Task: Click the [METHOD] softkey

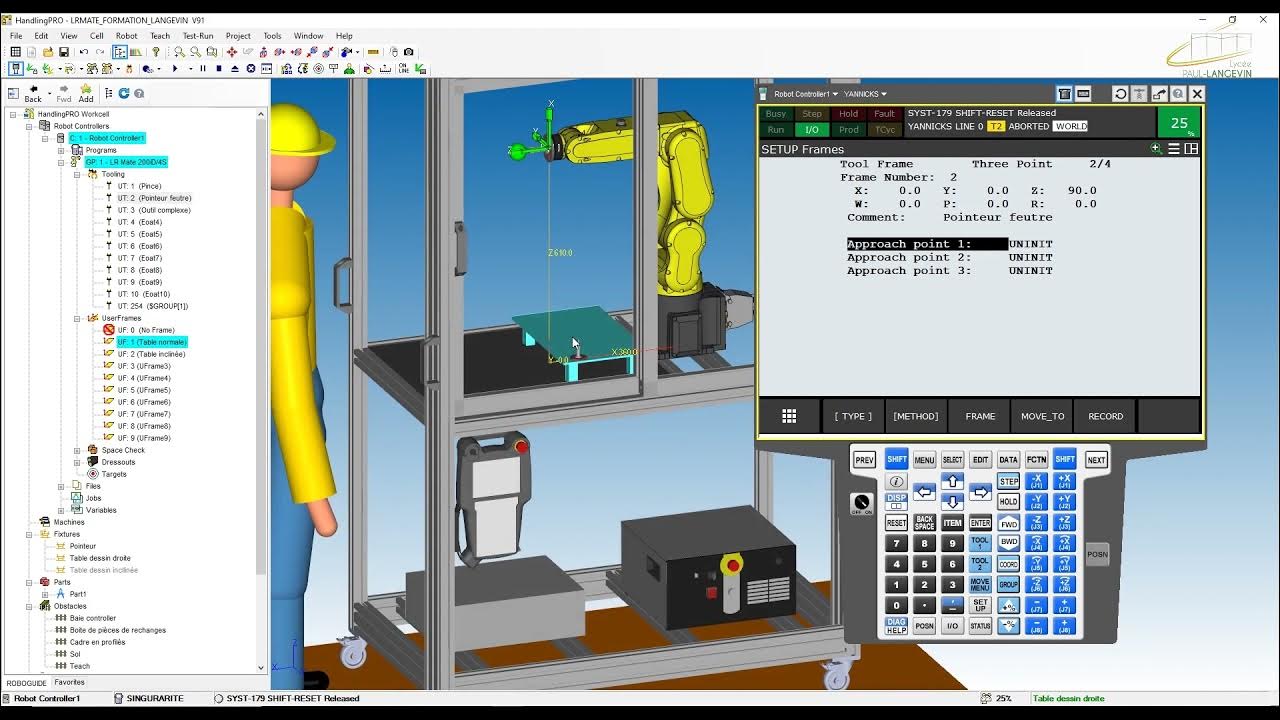Action: [916, 416]
